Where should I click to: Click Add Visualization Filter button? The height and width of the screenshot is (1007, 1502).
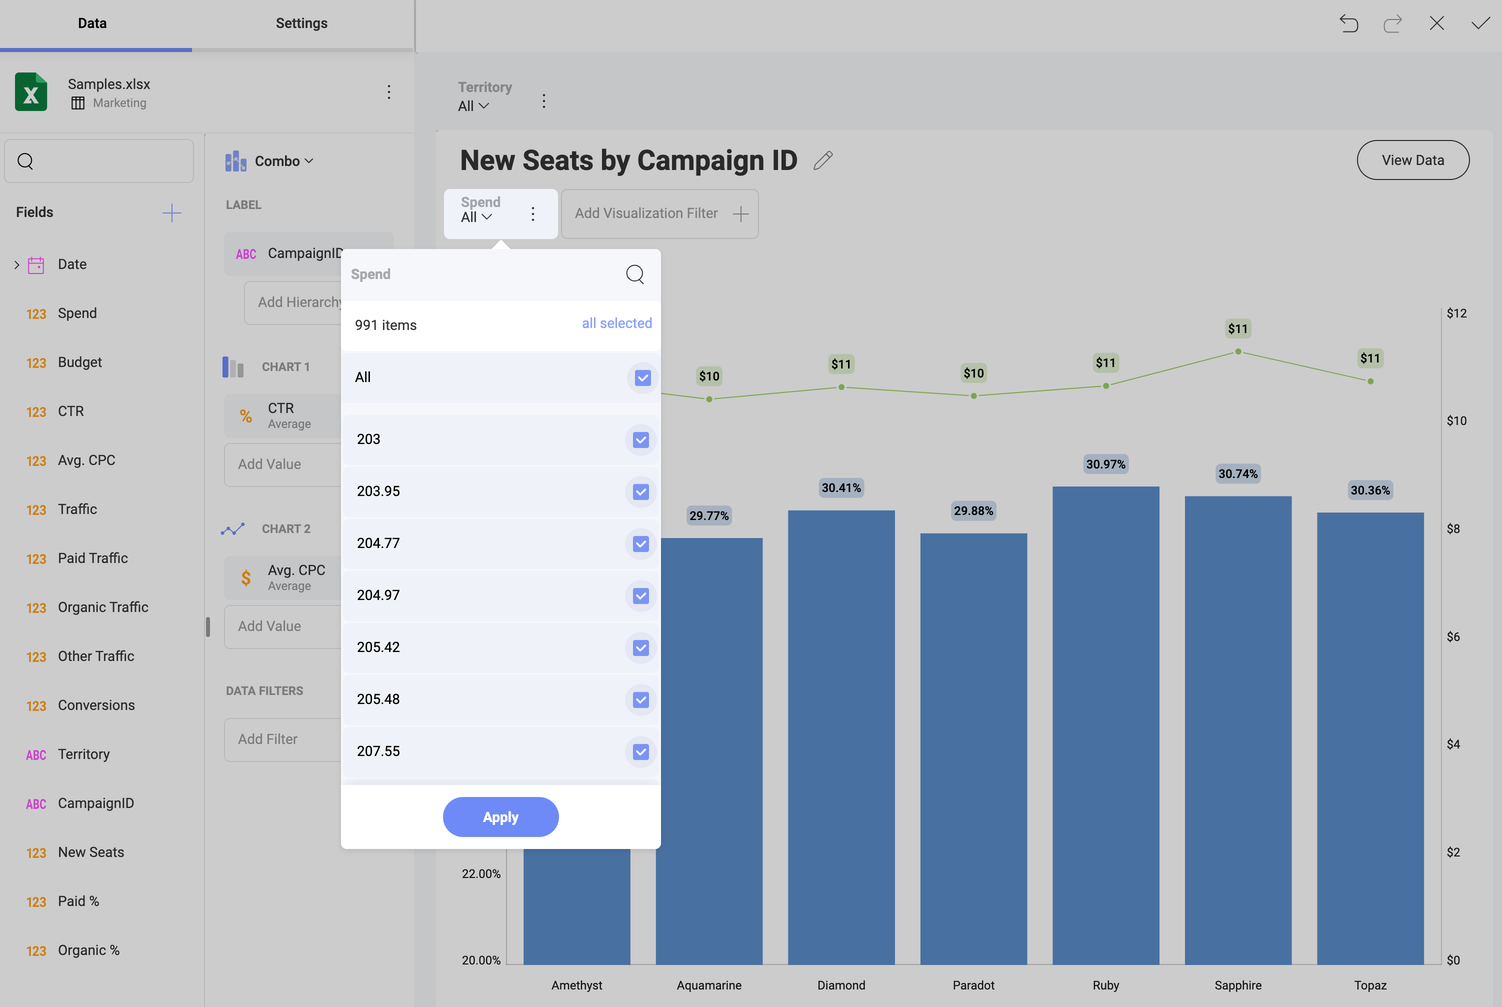pos(660,214)
